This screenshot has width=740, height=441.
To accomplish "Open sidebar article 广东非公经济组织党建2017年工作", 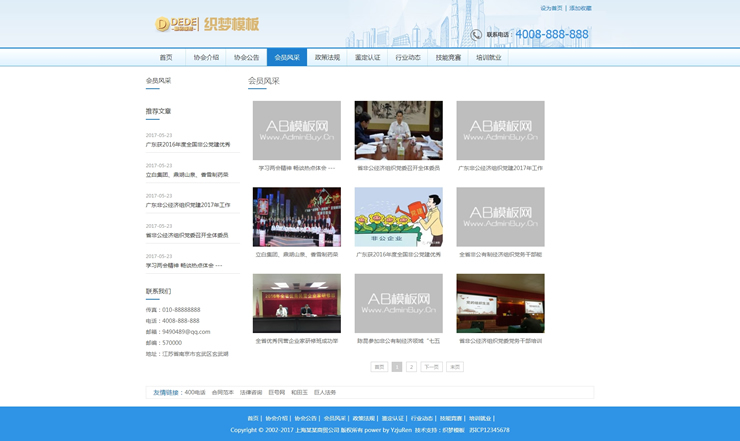I will 188,204.
